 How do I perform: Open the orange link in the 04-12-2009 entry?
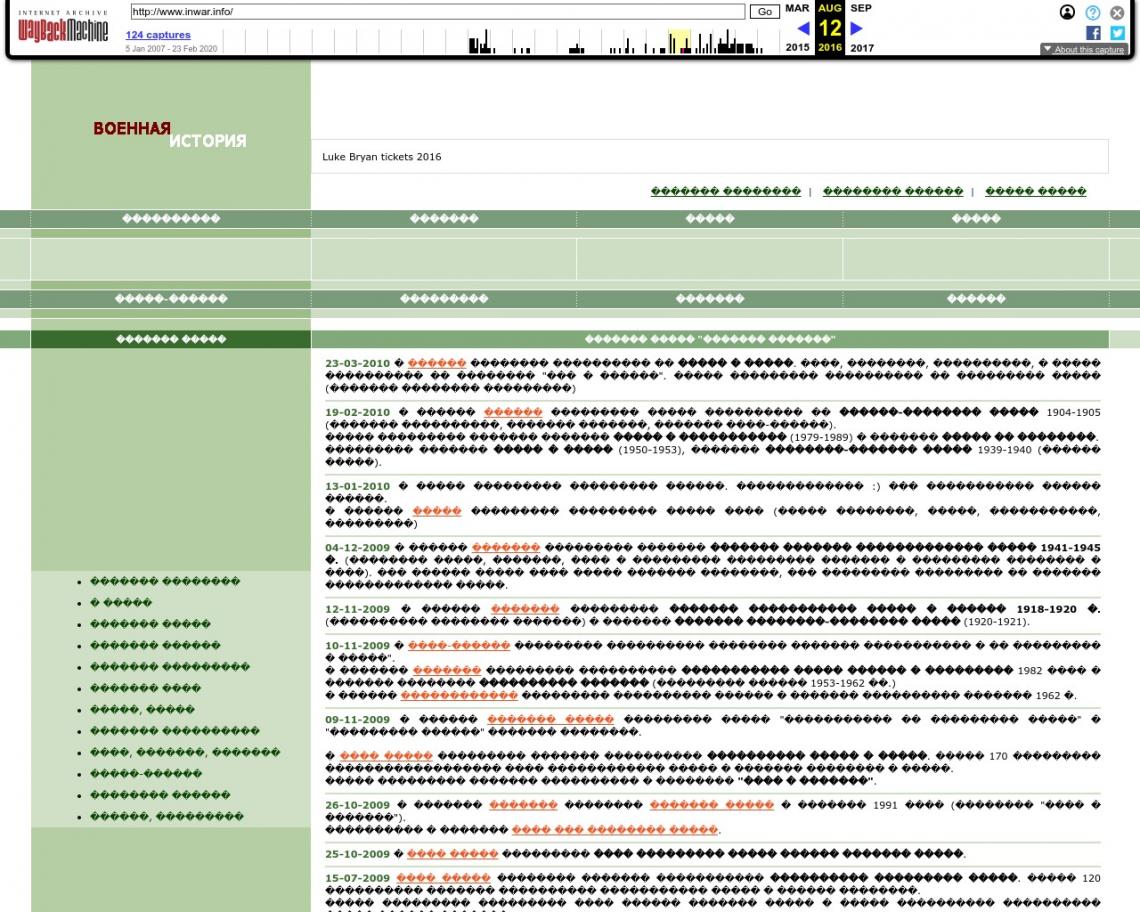coord(506,548)
